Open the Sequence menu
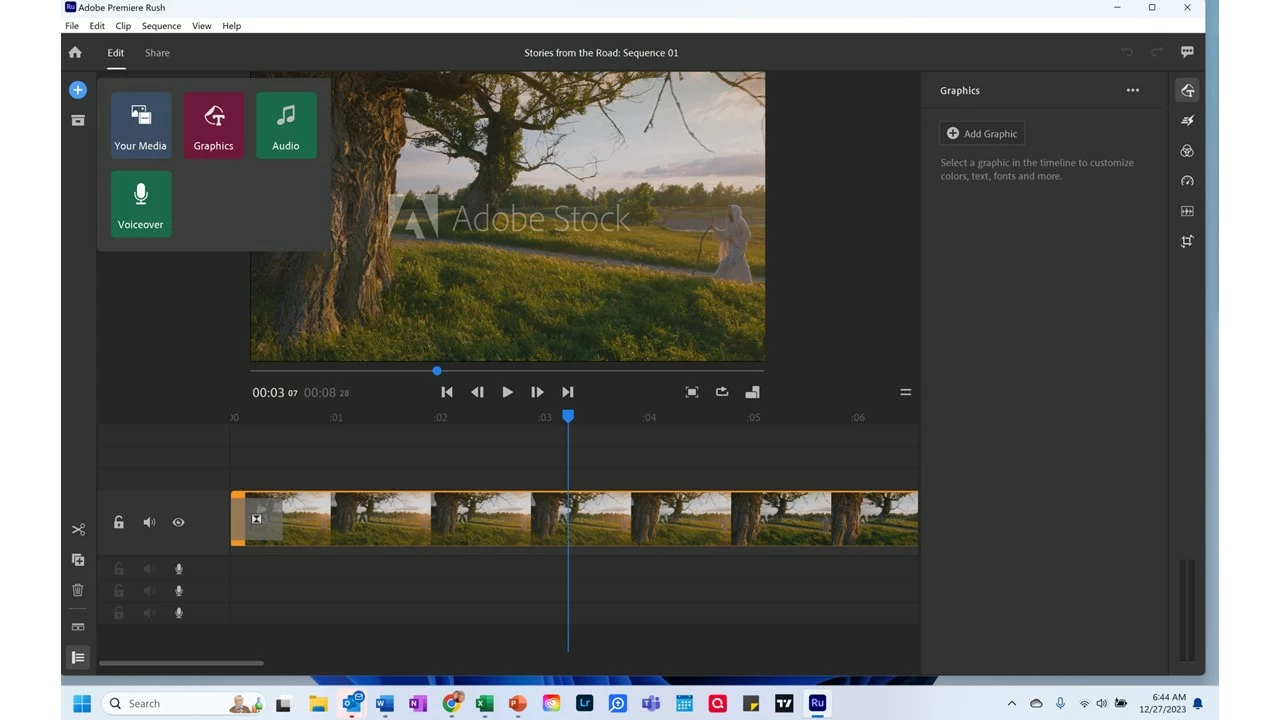1280x720 pixels. (x=161, y=26)
